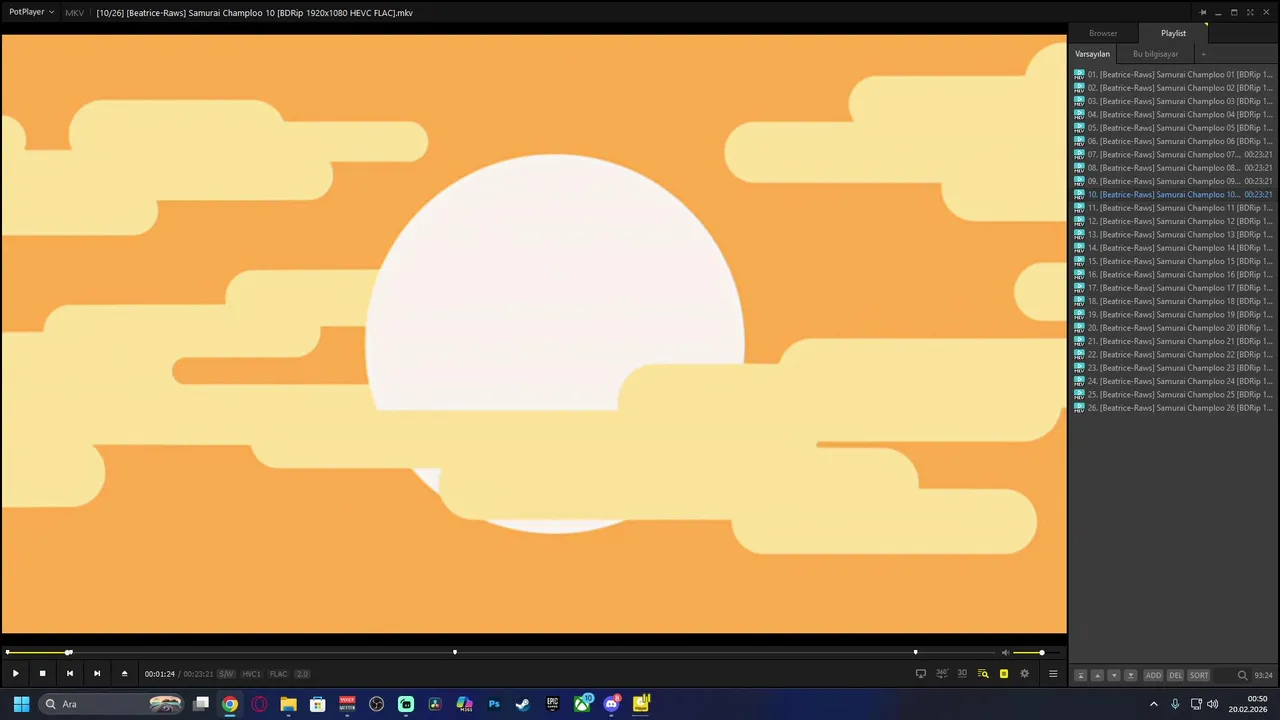
Task: Select Samurai Champloo 05 in playlist
Action: [1173, 128]
